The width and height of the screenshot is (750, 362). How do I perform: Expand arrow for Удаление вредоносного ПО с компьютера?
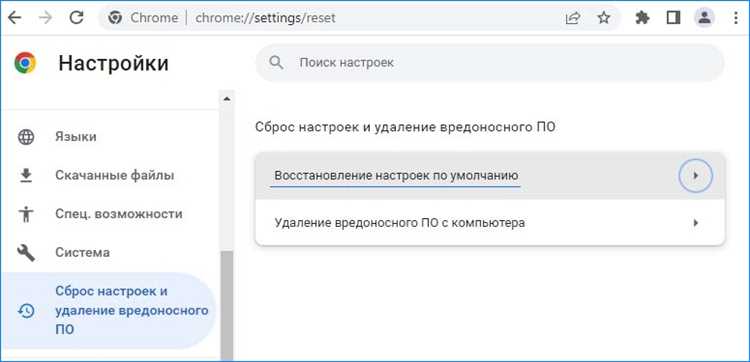point(696,223)
